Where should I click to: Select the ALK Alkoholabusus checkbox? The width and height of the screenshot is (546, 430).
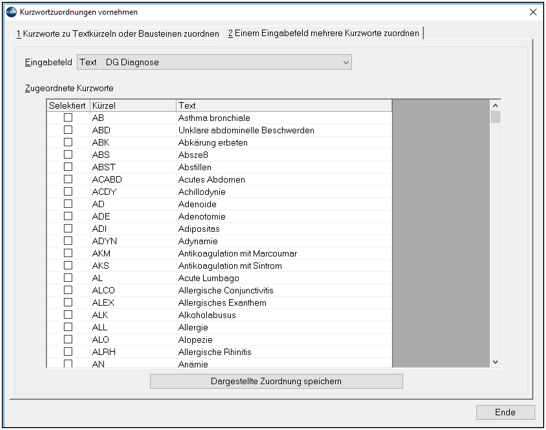click(x=68, y=314)
